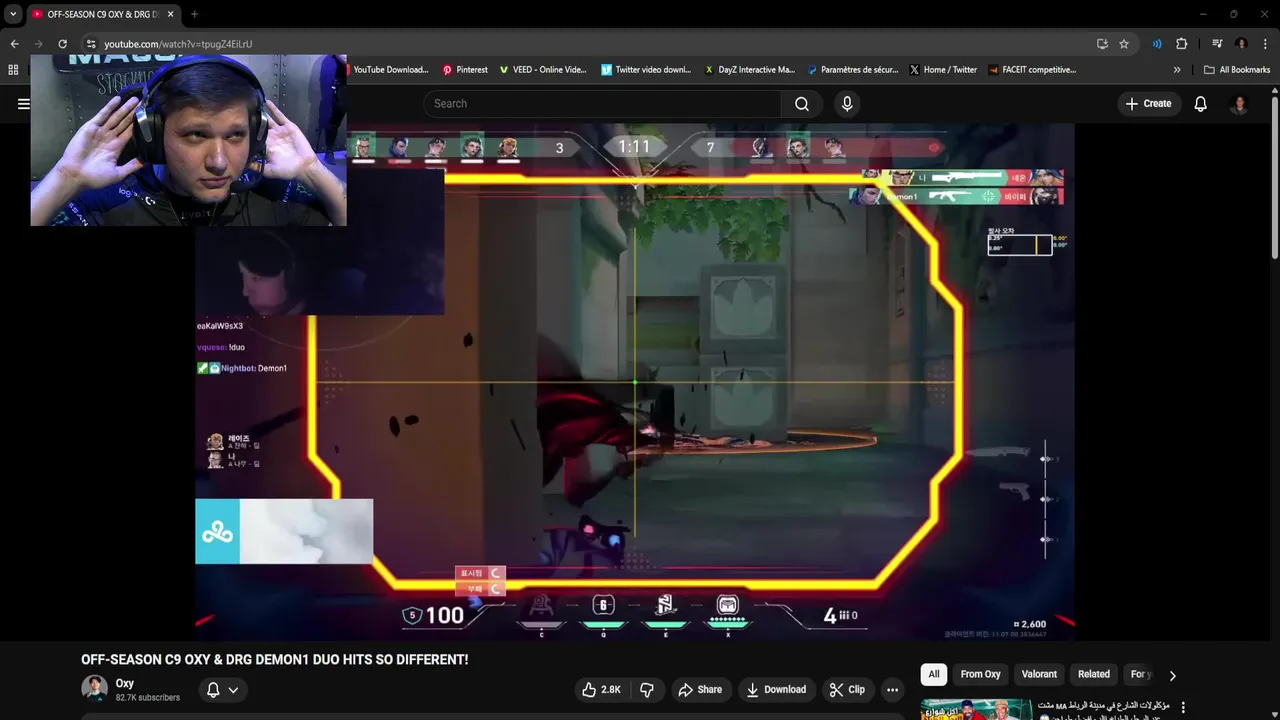This screenshot has width=1280, height=720.
Task: Click the 82.7K subscribers text
Action: (x=147, y=698)
